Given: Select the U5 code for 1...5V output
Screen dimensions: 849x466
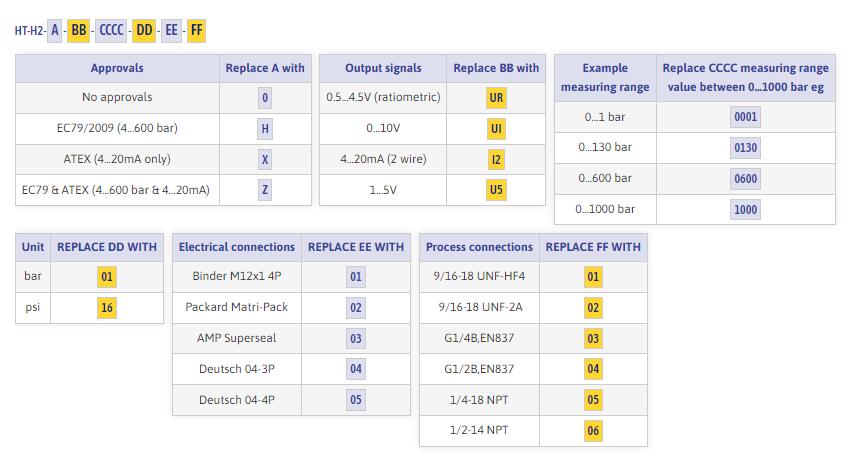Looking at the screenshot, I should pos(496,190).
